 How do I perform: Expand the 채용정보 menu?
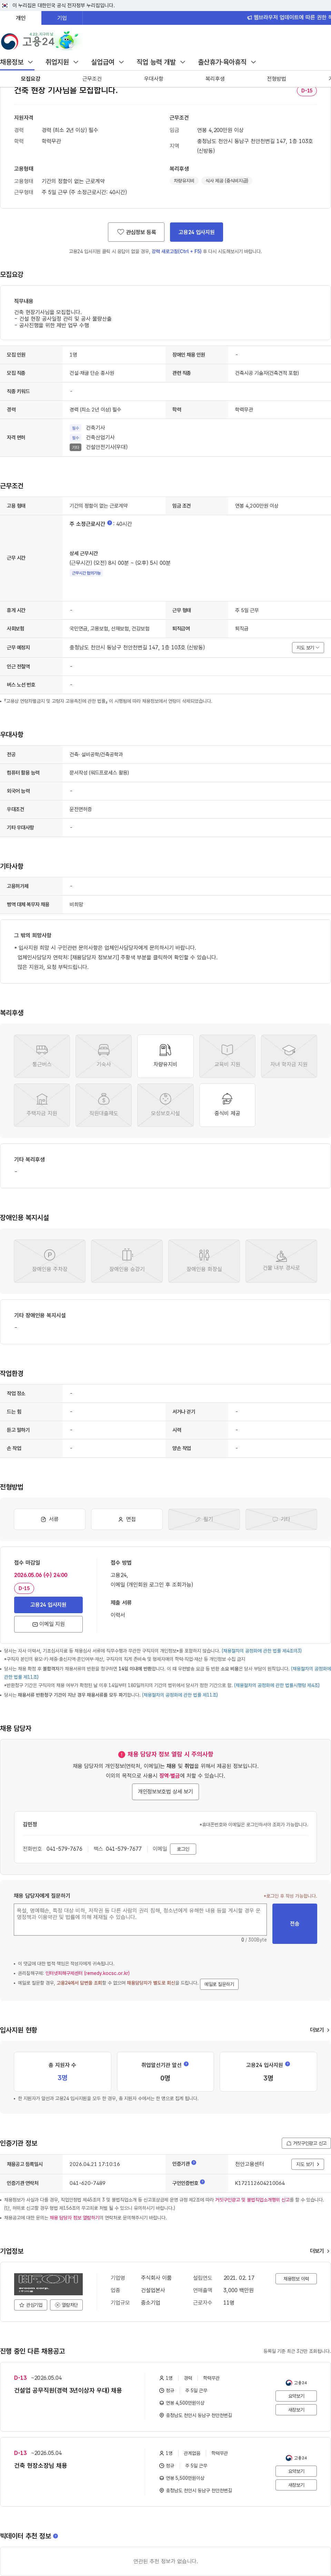pos(17,62)
